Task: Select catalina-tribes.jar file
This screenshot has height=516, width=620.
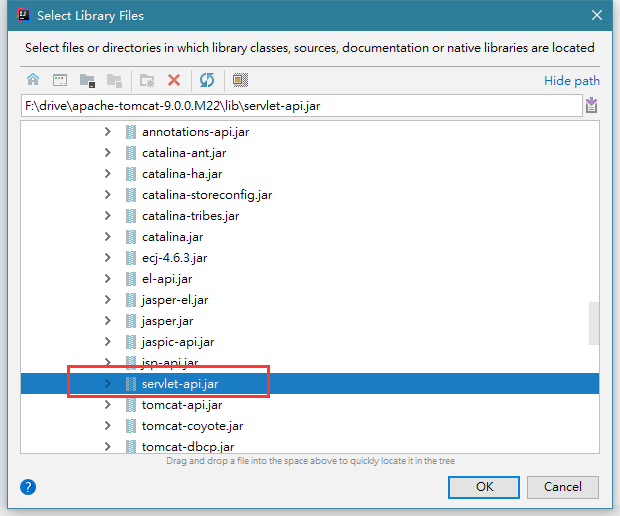Action: pyautogui.click(x=191, y=215)
